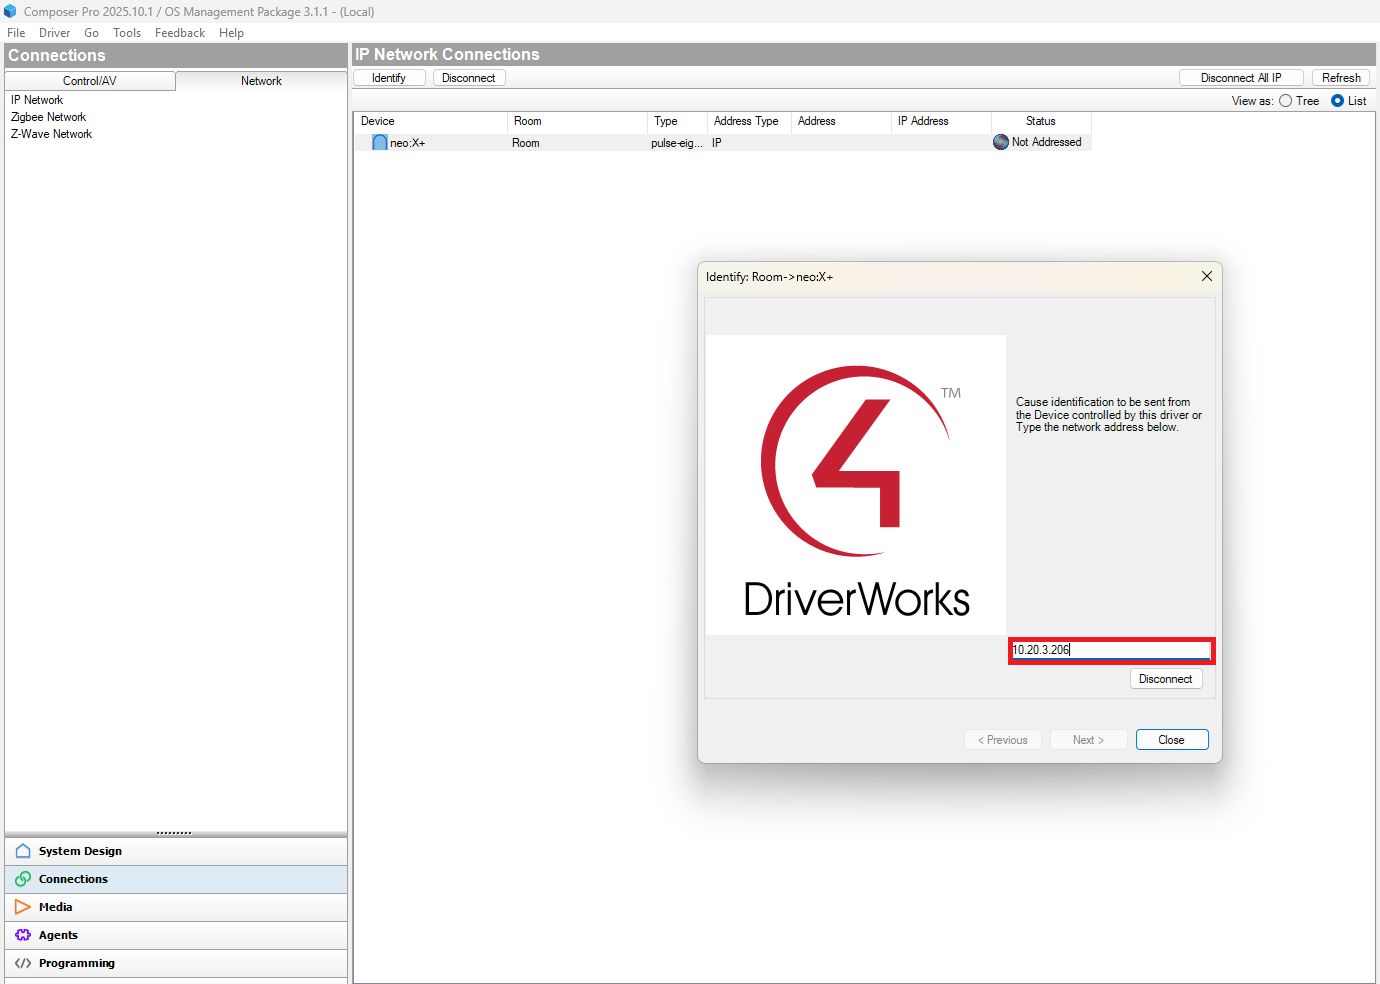Sort by the Status column header

[x=1041, y=121]
